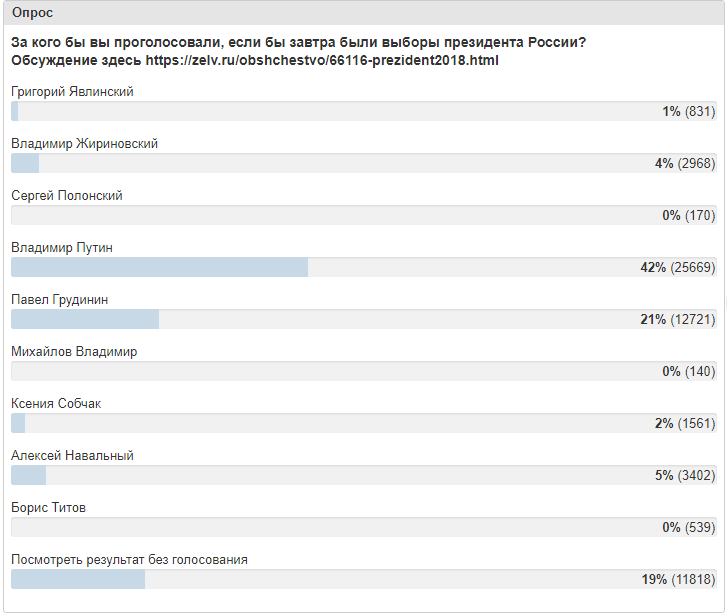Select the Ксения Собчак candidate label
The height and width of the screenshot is (614, 727).
(56, 404)
